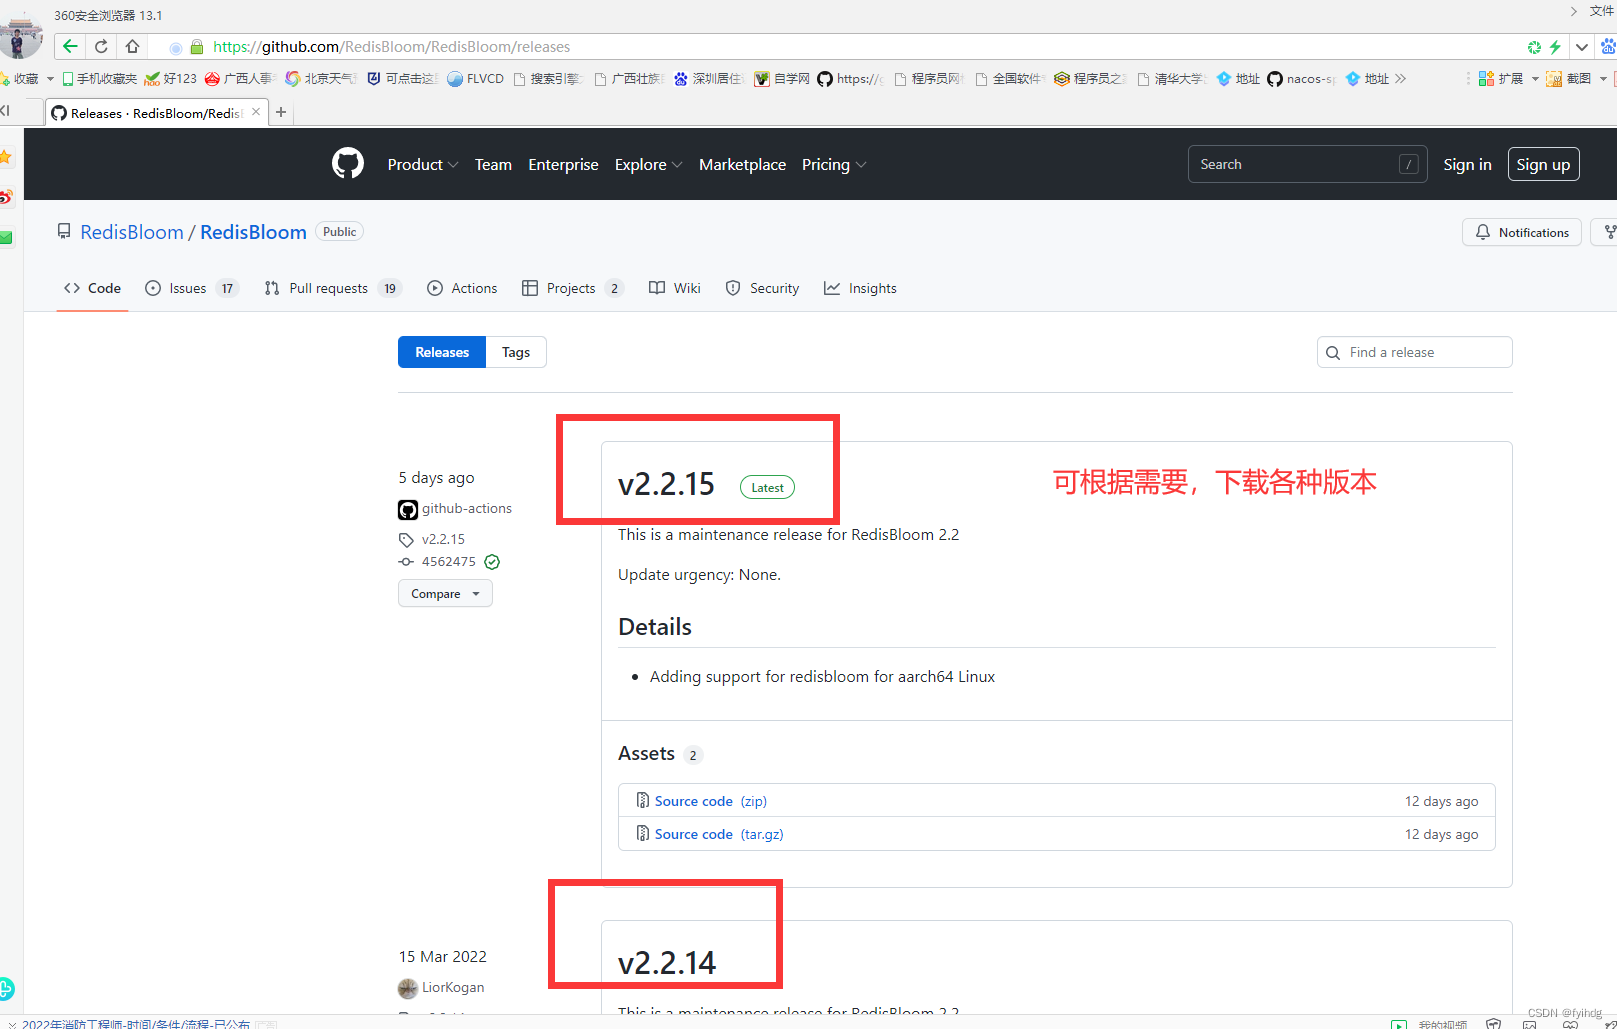Open the 收藏 favorites dropdown
Image resolution: width=1617 pixels, height=1029 pixels.
coord(27,79)
